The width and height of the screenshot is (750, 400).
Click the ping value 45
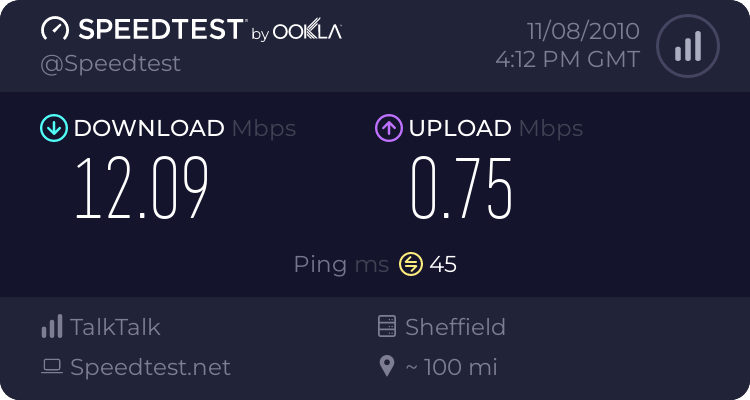[443, 264]
